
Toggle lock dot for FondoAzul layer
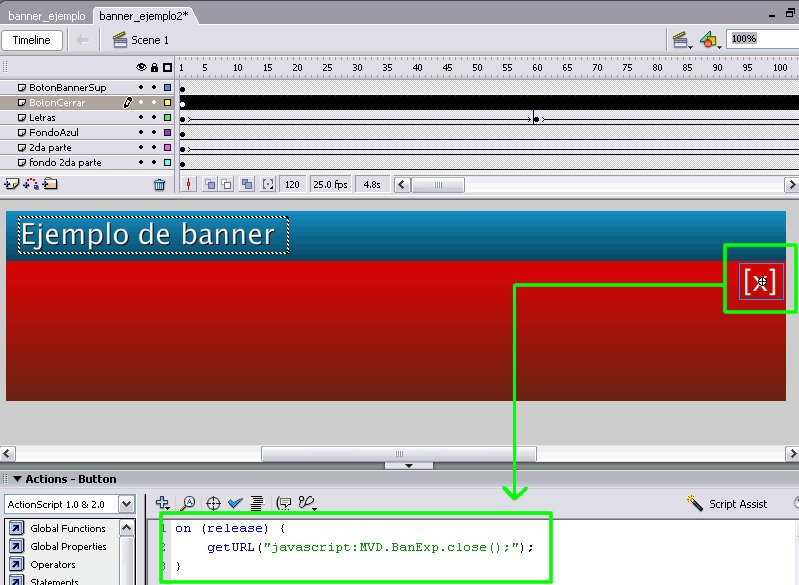tap(154, 133)
